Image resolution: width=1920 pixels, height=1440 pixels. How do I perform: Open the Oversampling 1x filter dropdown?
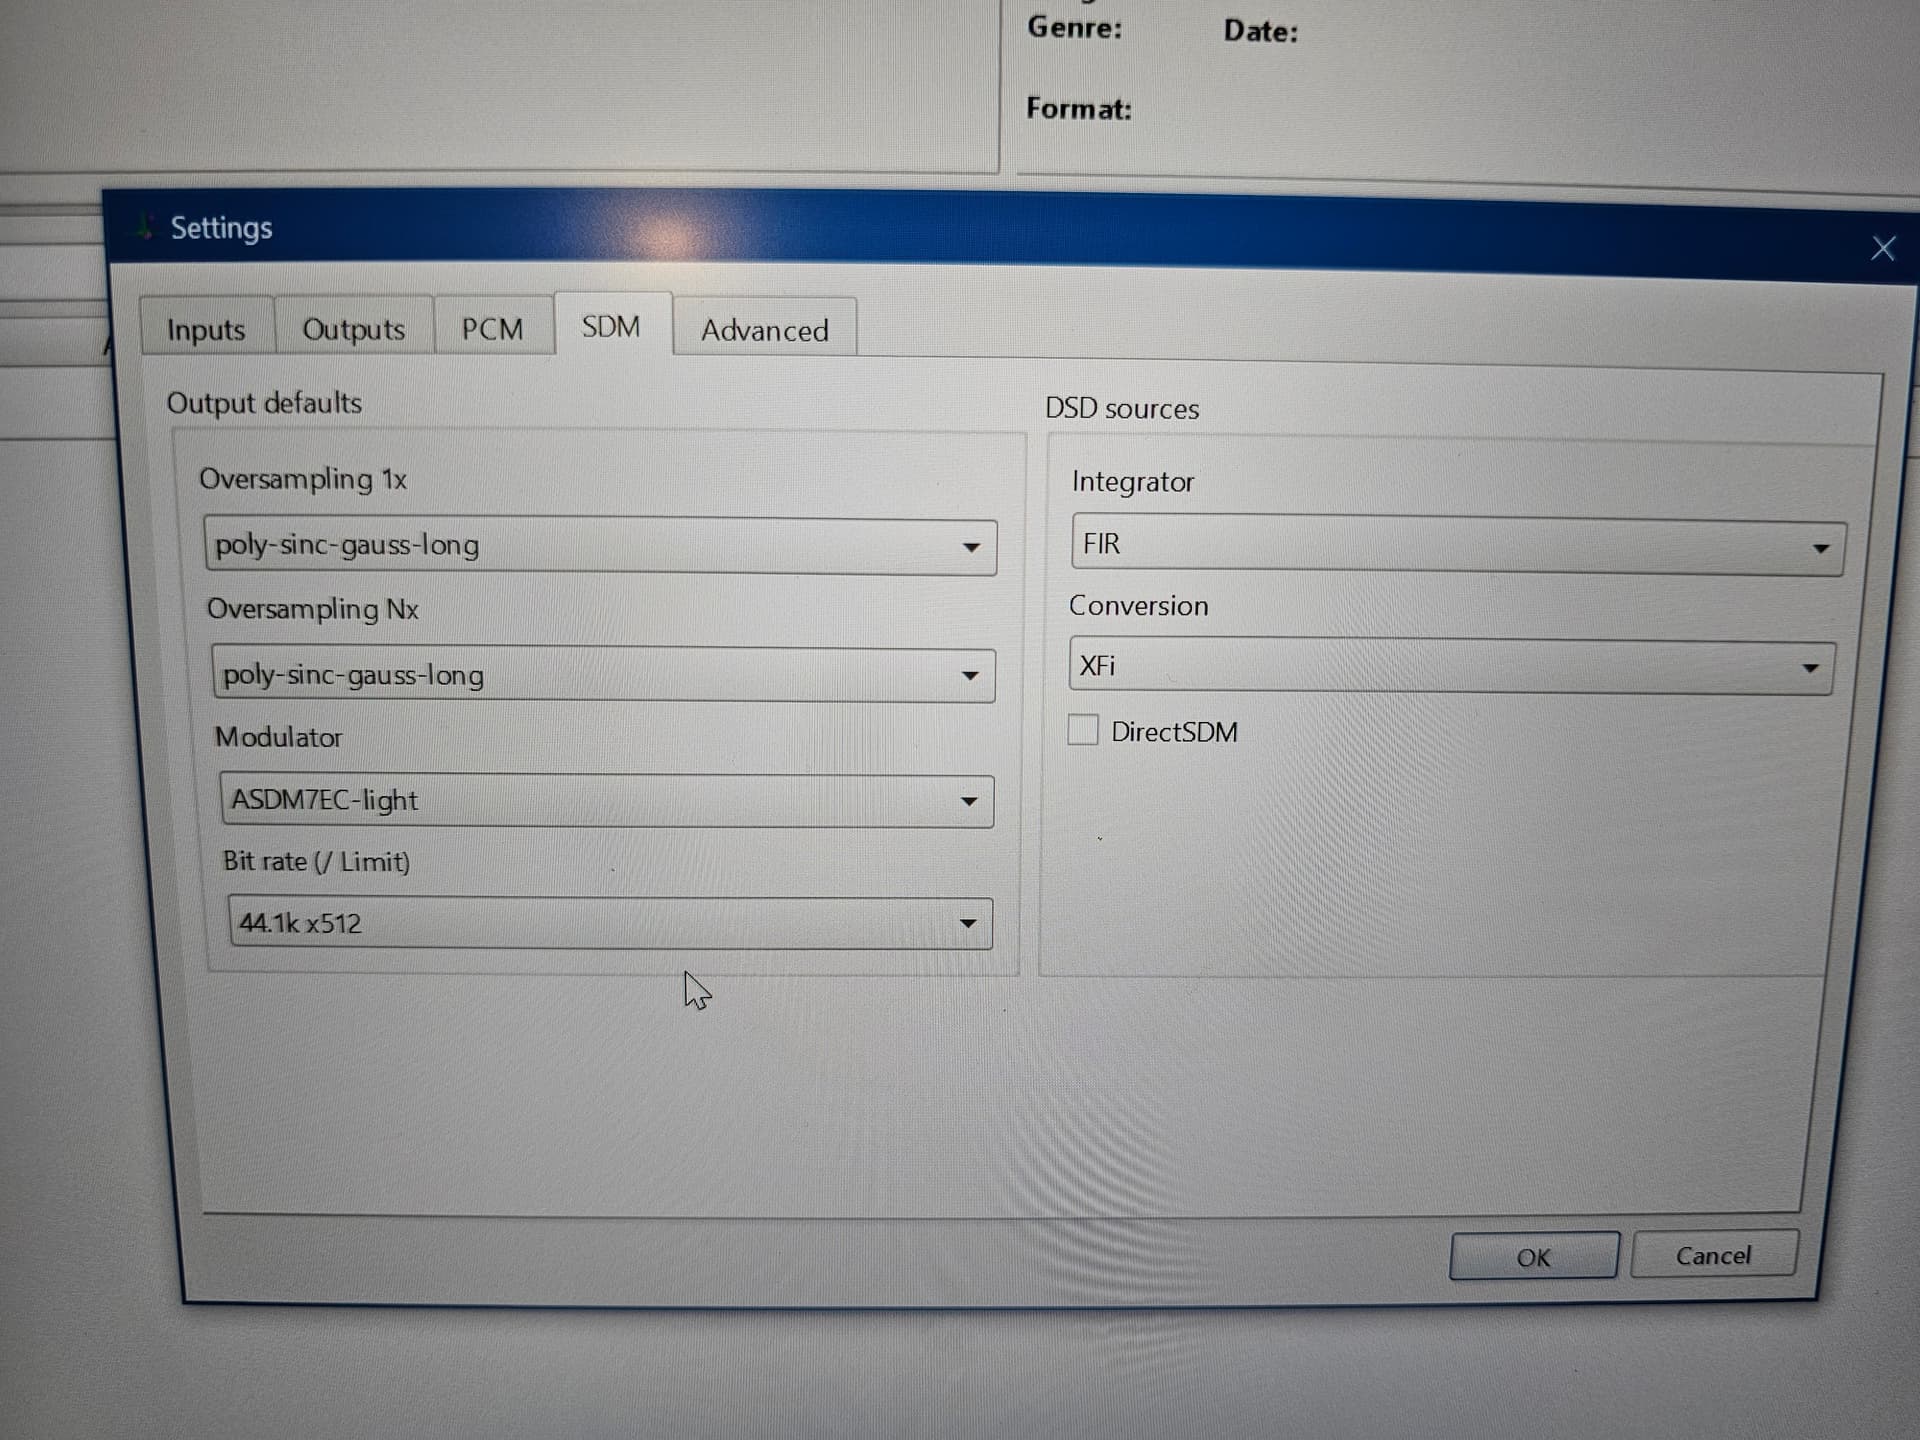click(600, 545)
